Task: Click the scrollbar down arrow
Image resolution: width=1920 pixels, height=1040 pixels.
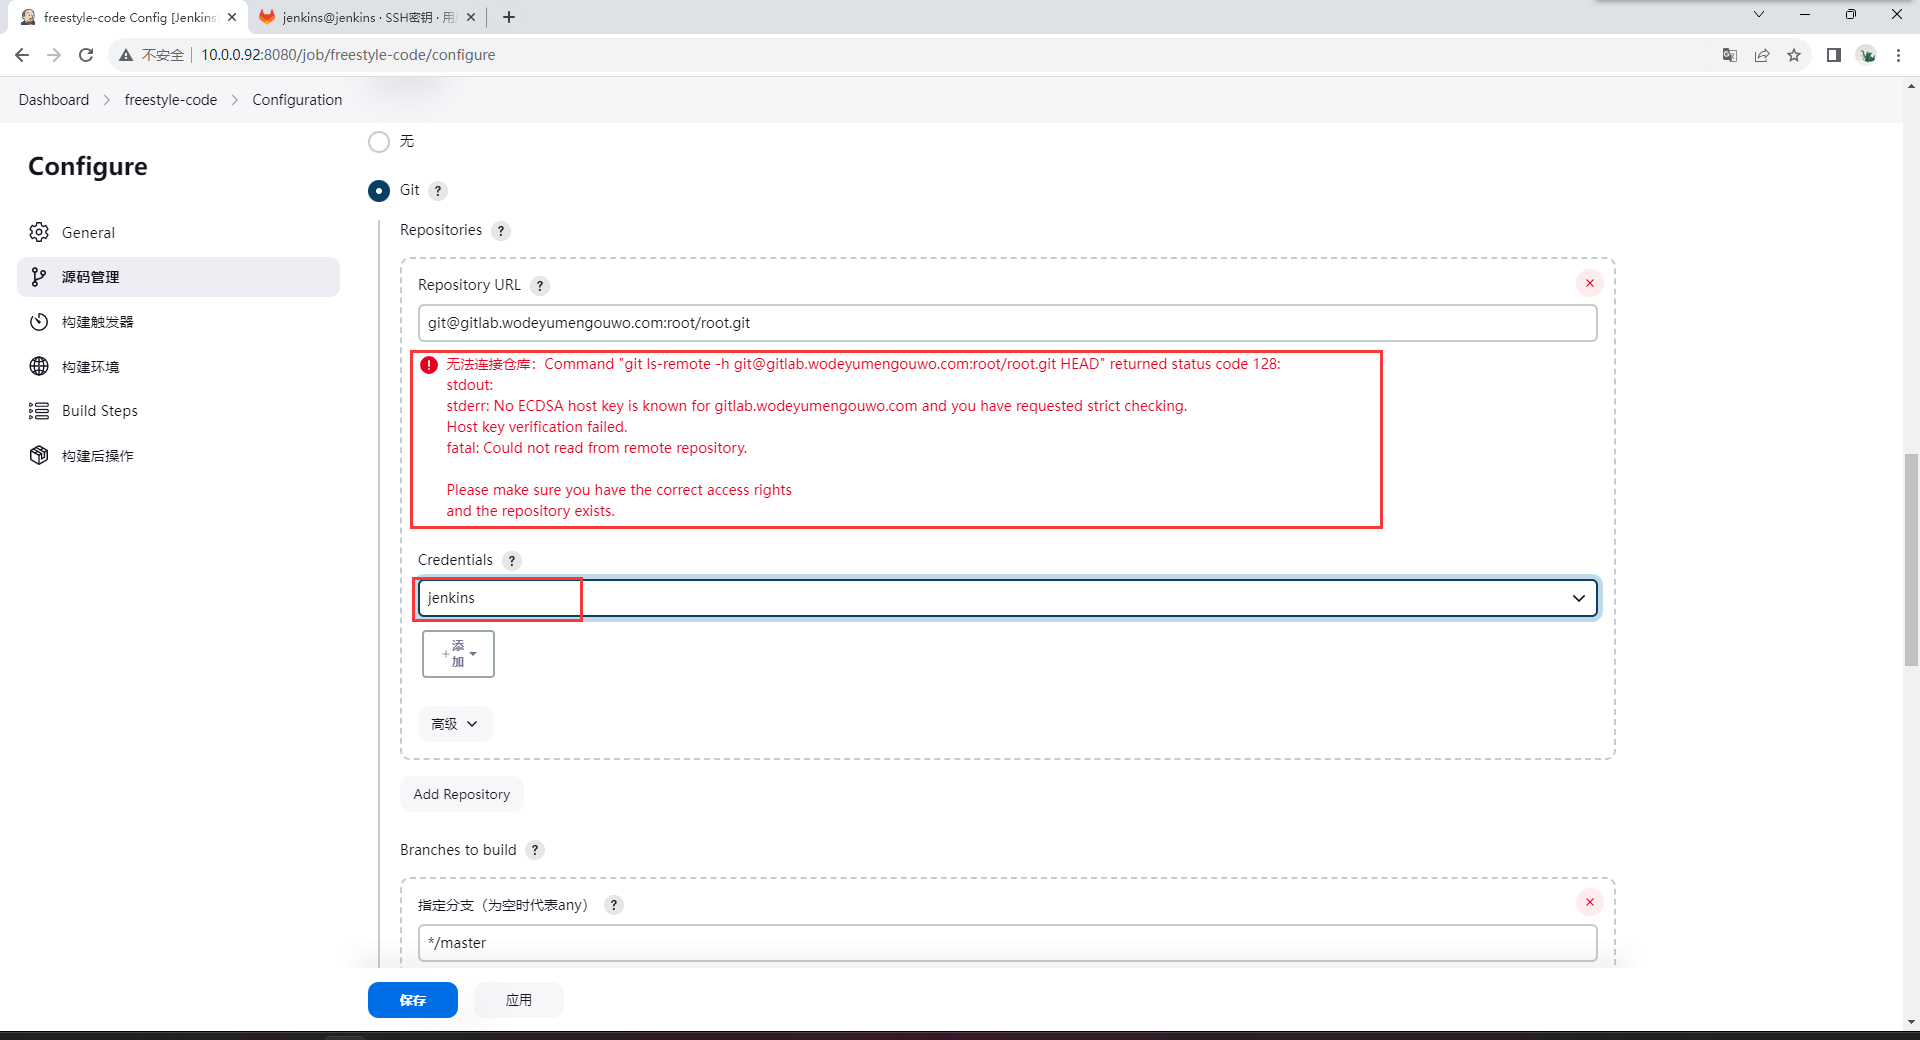Action: (1911, 1022)
